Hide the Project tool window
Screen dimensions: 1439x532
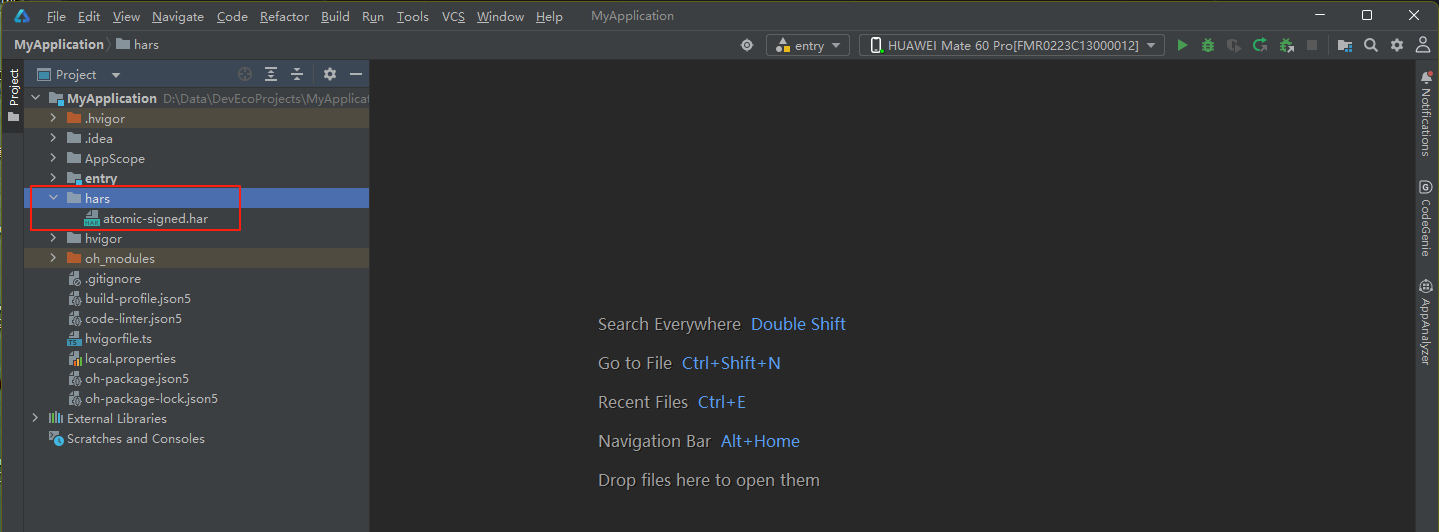click(x=354, y=74)
